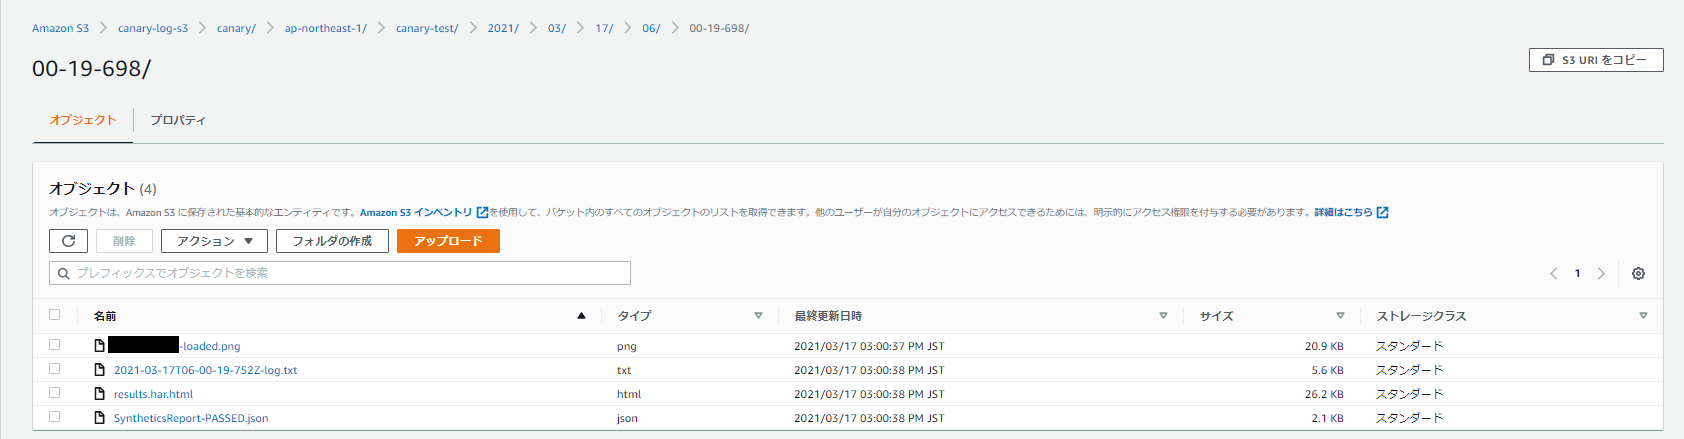
Task: Open 03/ breadcrumb
Action: (x=557, y=28)
